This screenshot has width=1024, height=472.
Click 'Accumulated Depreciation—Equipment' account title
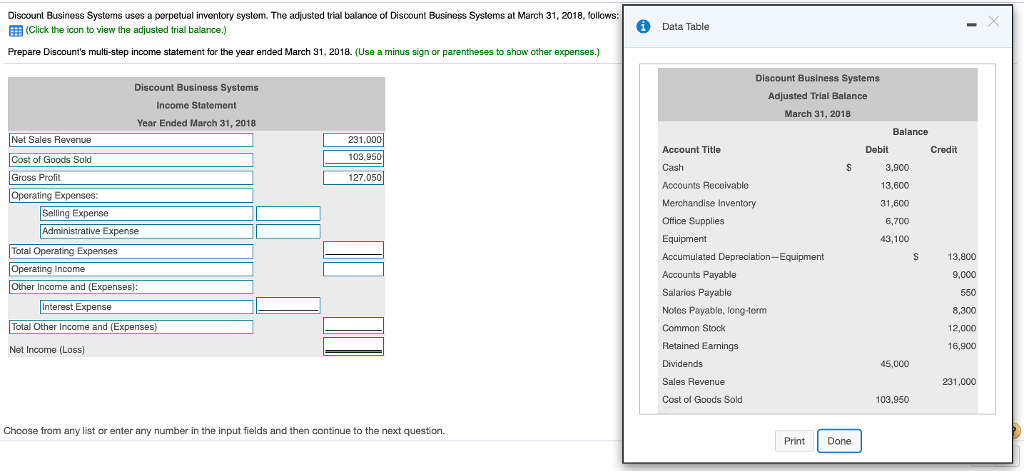point(743,257)
